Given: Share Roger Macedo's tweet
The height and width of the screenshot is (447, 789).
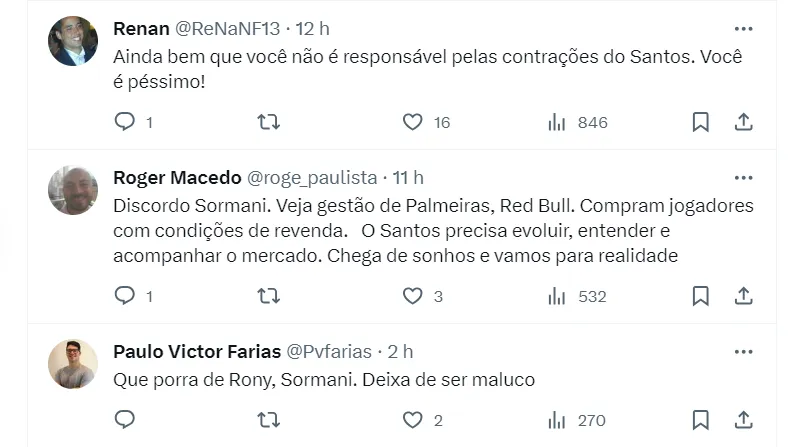Looking at the screenshot, I should [743, 296].
